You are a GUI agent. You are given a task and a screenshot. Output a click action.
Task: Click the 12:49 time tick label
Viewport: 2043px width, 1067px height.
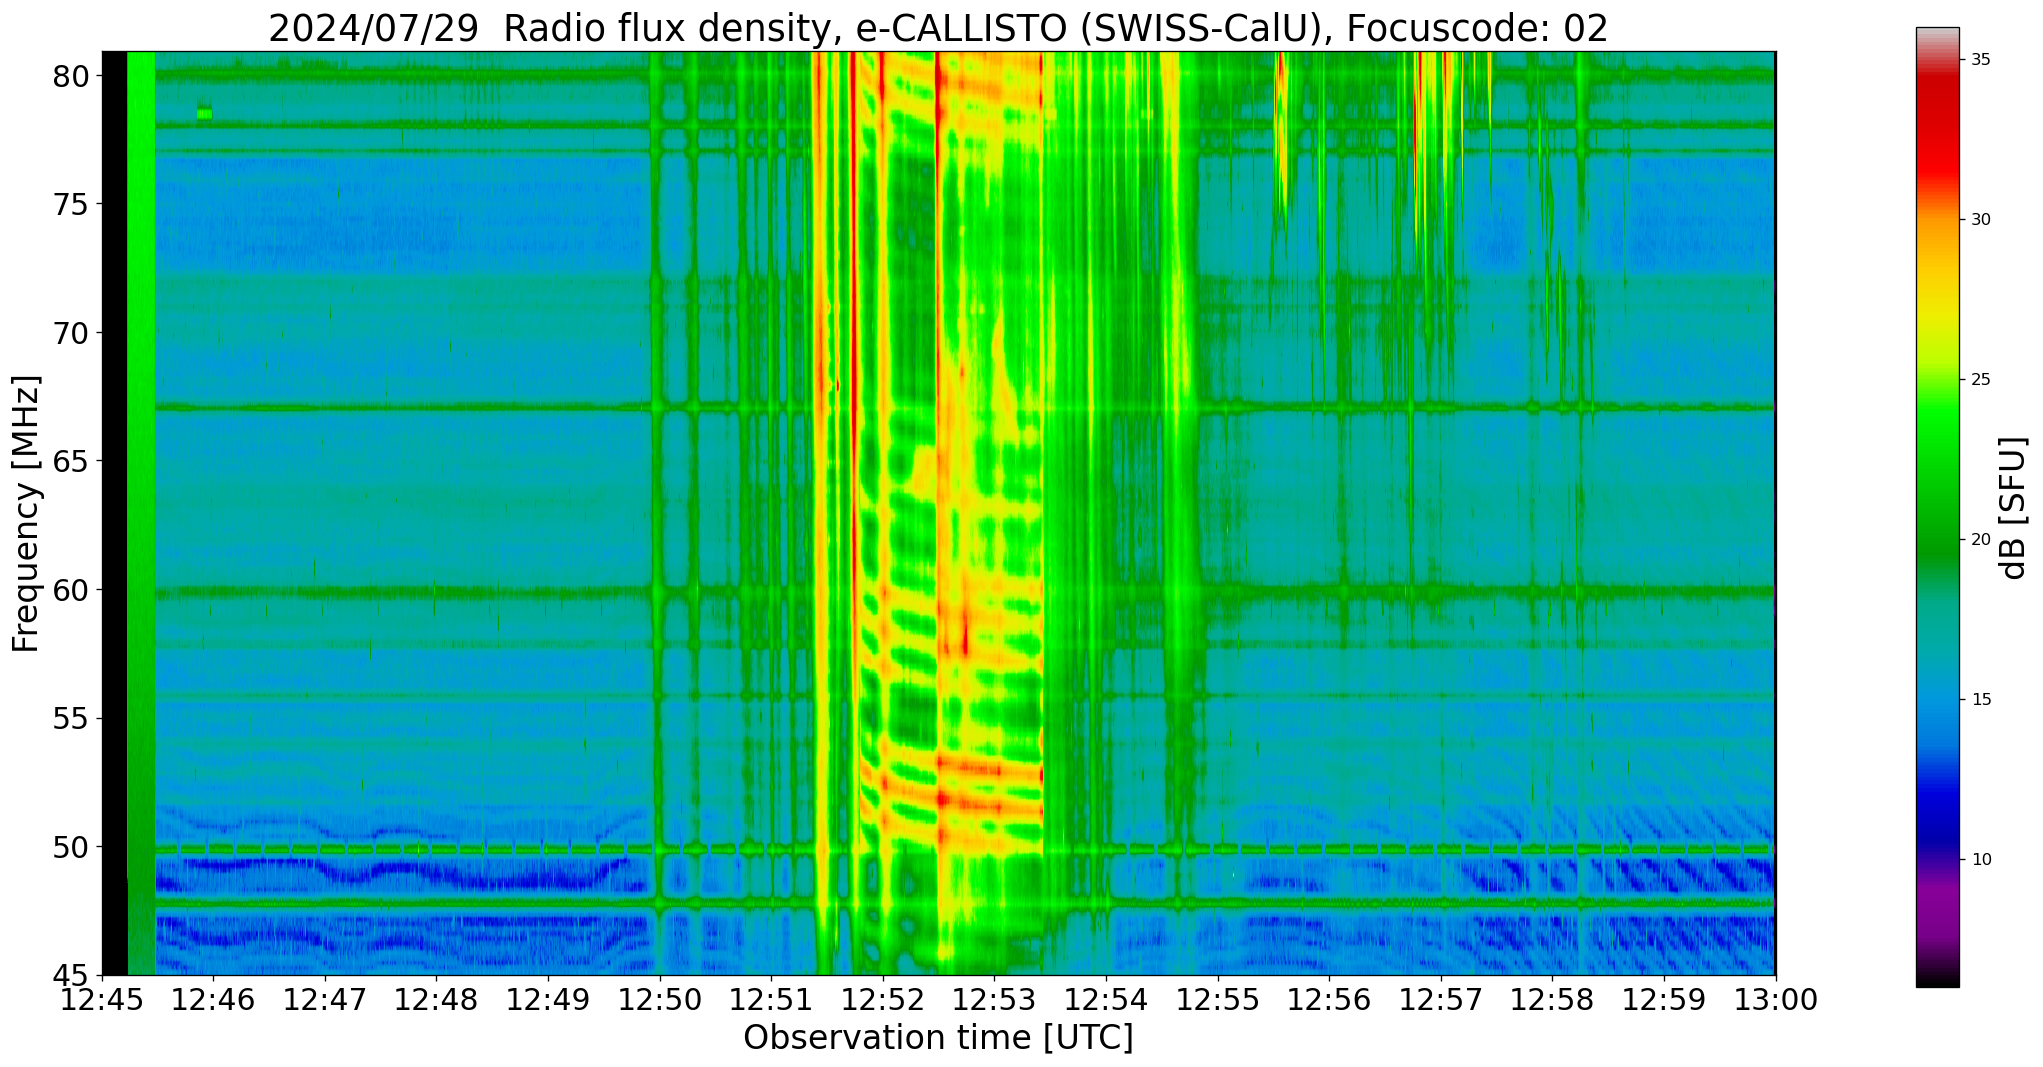pyautogui.click(x=549, y=1000)
